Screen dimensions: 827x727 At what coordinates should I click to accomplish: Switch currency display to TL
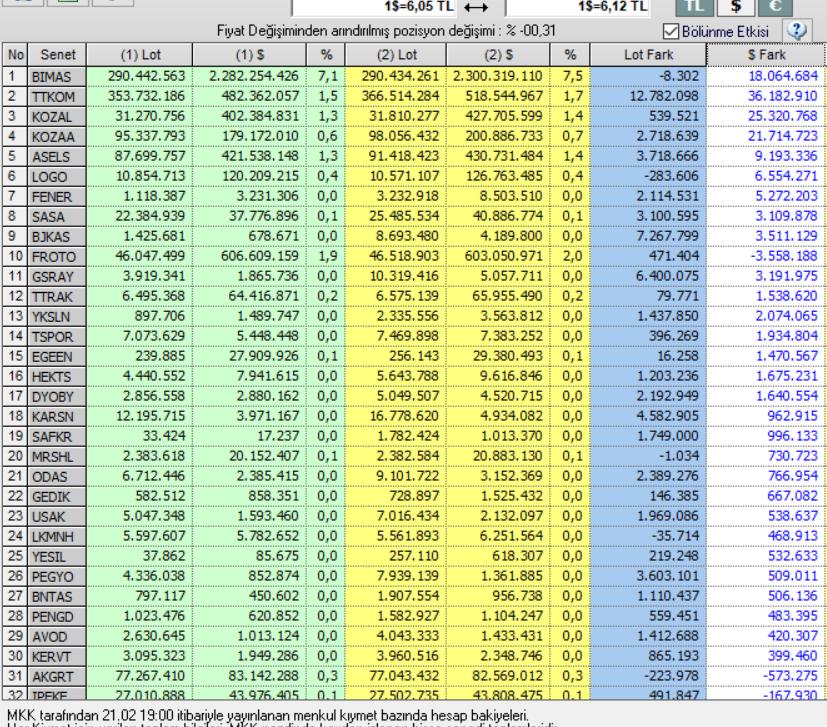coord(694,6)
